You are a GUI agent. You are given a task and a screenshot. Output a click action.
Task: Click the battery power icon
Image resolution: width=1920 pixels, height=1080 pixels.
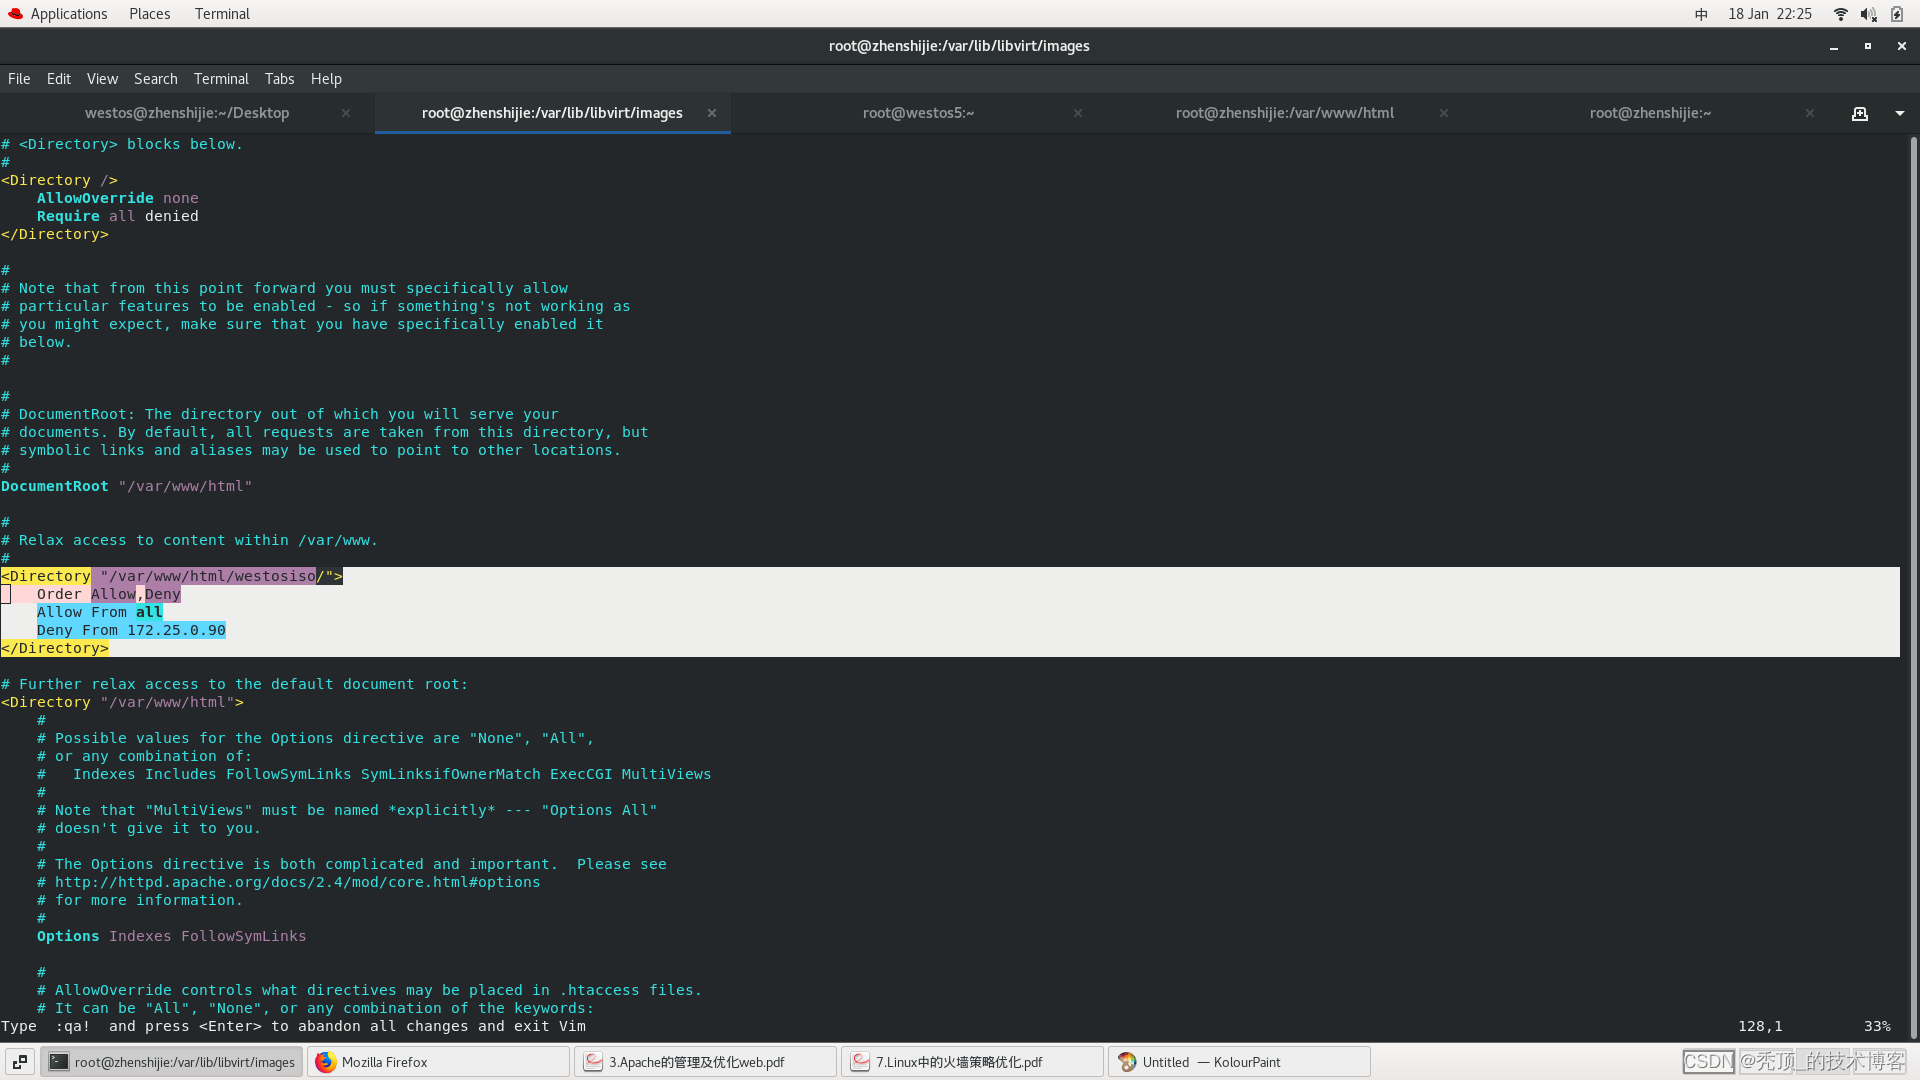(1897, 14)
